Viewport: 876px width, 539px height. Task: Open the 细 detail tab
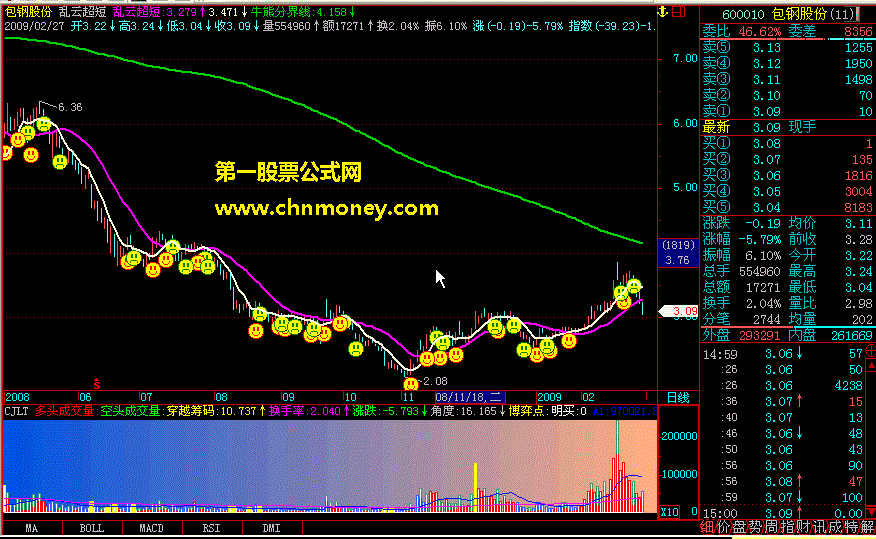[x=707, y=527]
